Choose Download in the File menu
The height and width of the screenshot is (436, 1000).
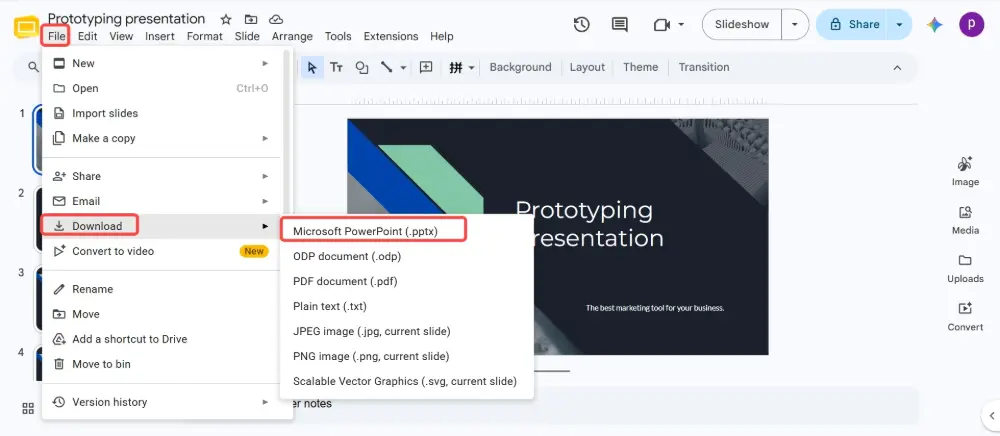point(161,226)
